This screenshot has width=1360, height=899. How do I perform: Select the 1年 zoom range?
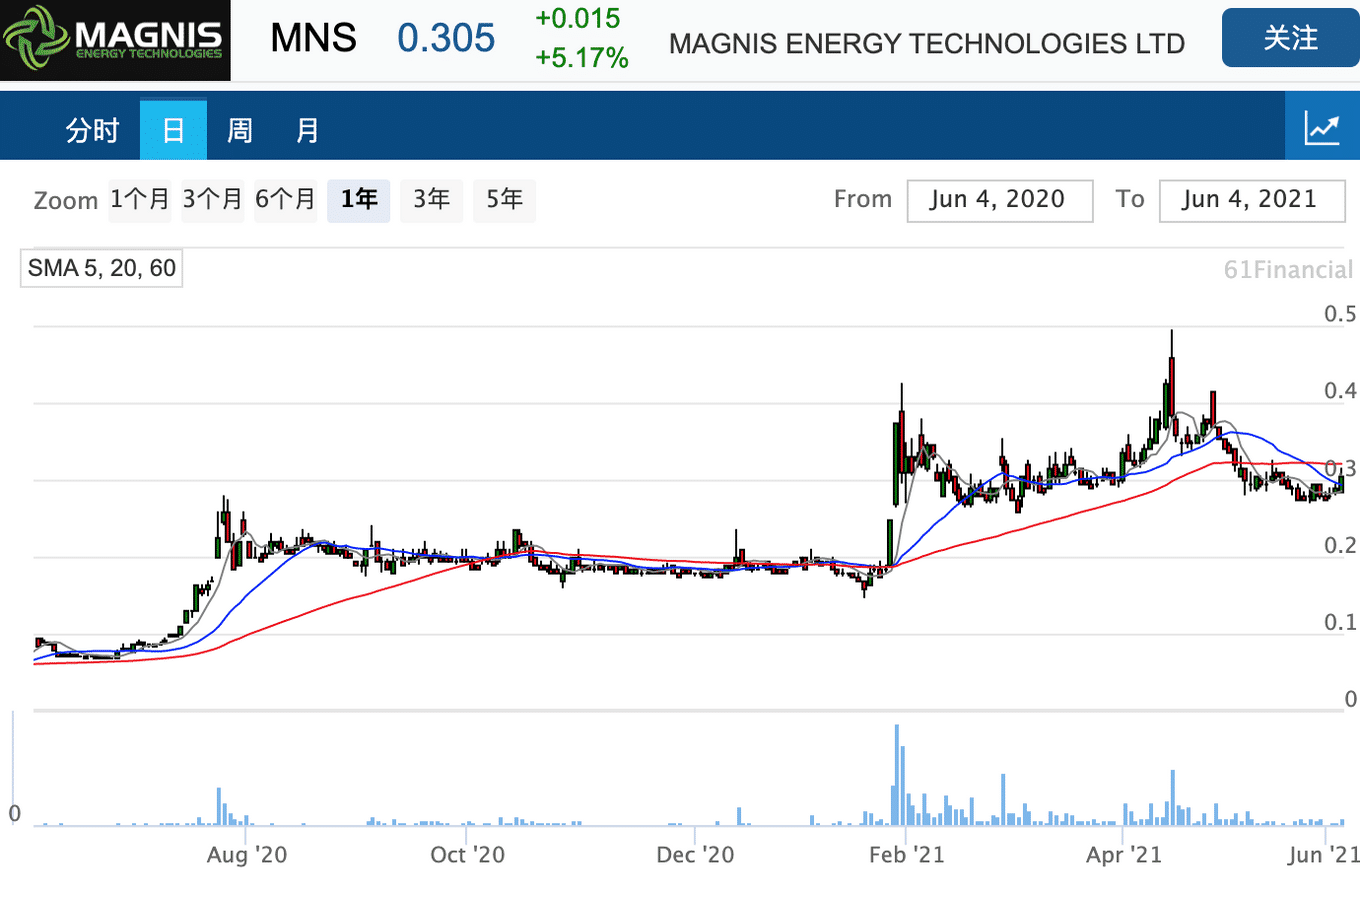point(359,200)
